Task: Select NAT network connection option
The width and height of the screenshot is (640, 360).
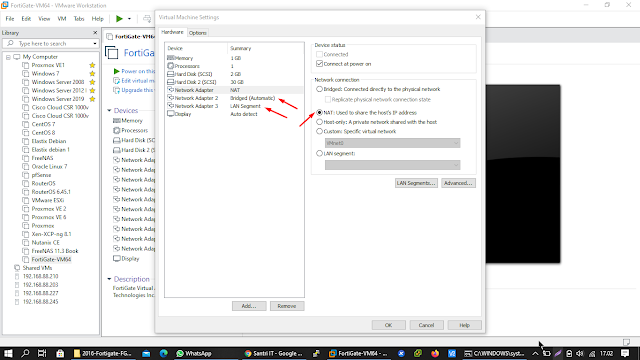Action: [x=320, y=113]
